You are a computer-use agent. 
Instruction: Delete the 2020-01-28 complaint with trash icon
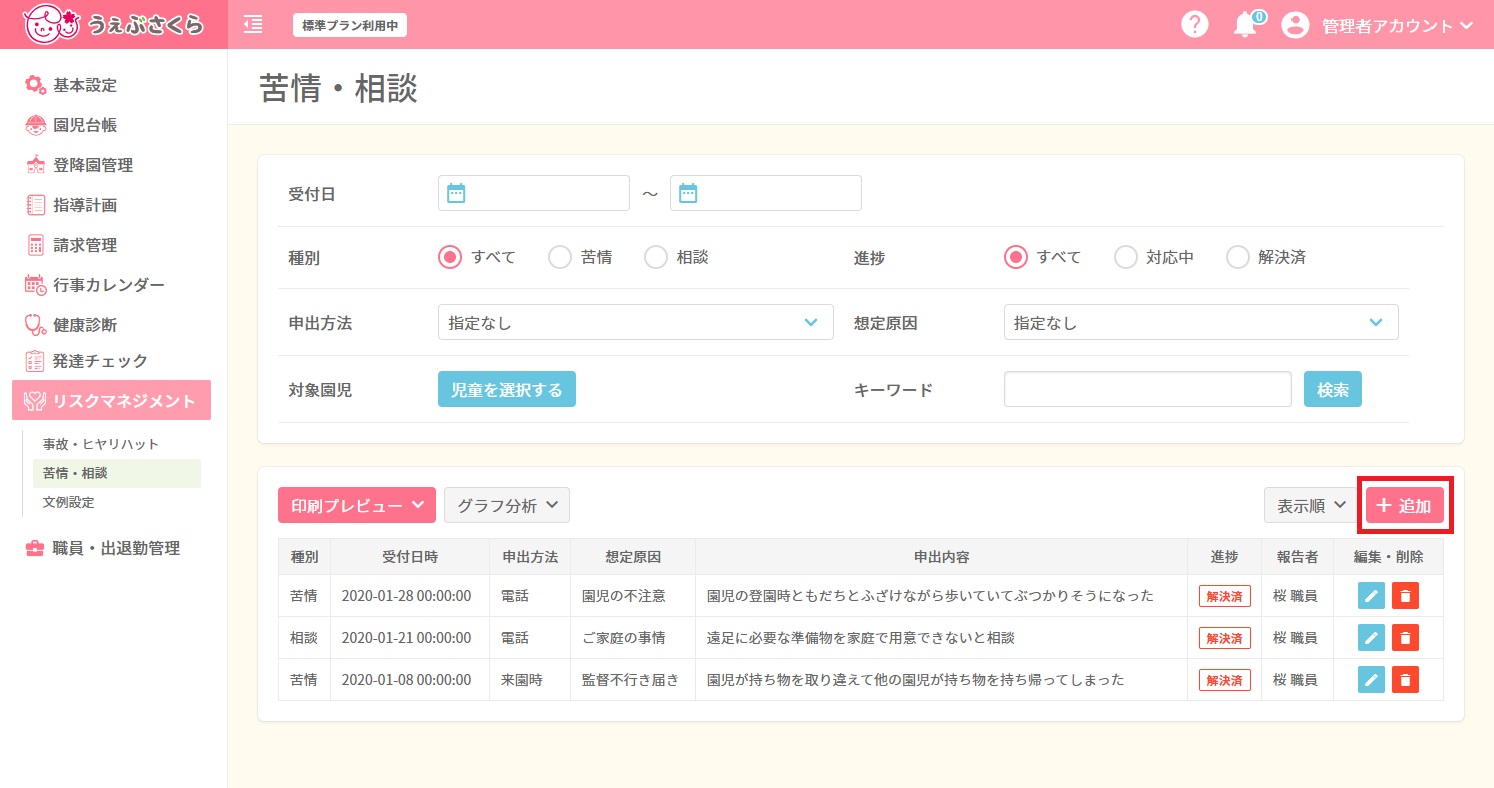(1405, 596)
